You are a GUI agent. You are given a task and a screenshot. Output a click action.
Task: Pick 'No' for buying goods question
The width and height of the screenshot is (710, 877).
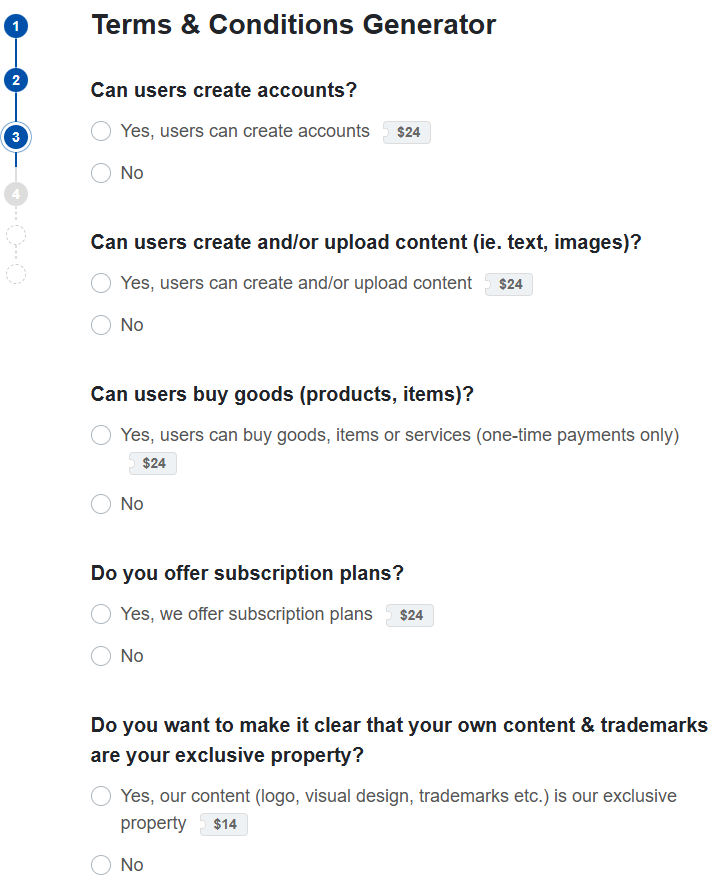coord(101,505)
